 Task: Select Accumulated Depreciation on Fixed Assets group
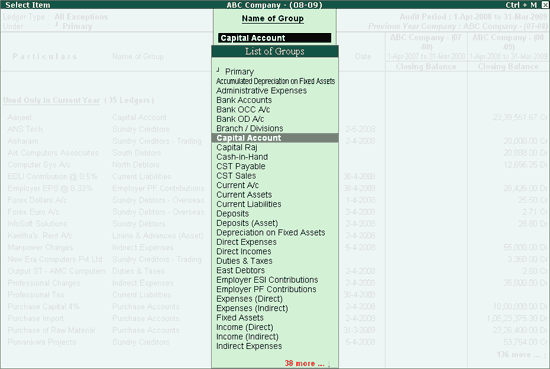pos(275,81)
